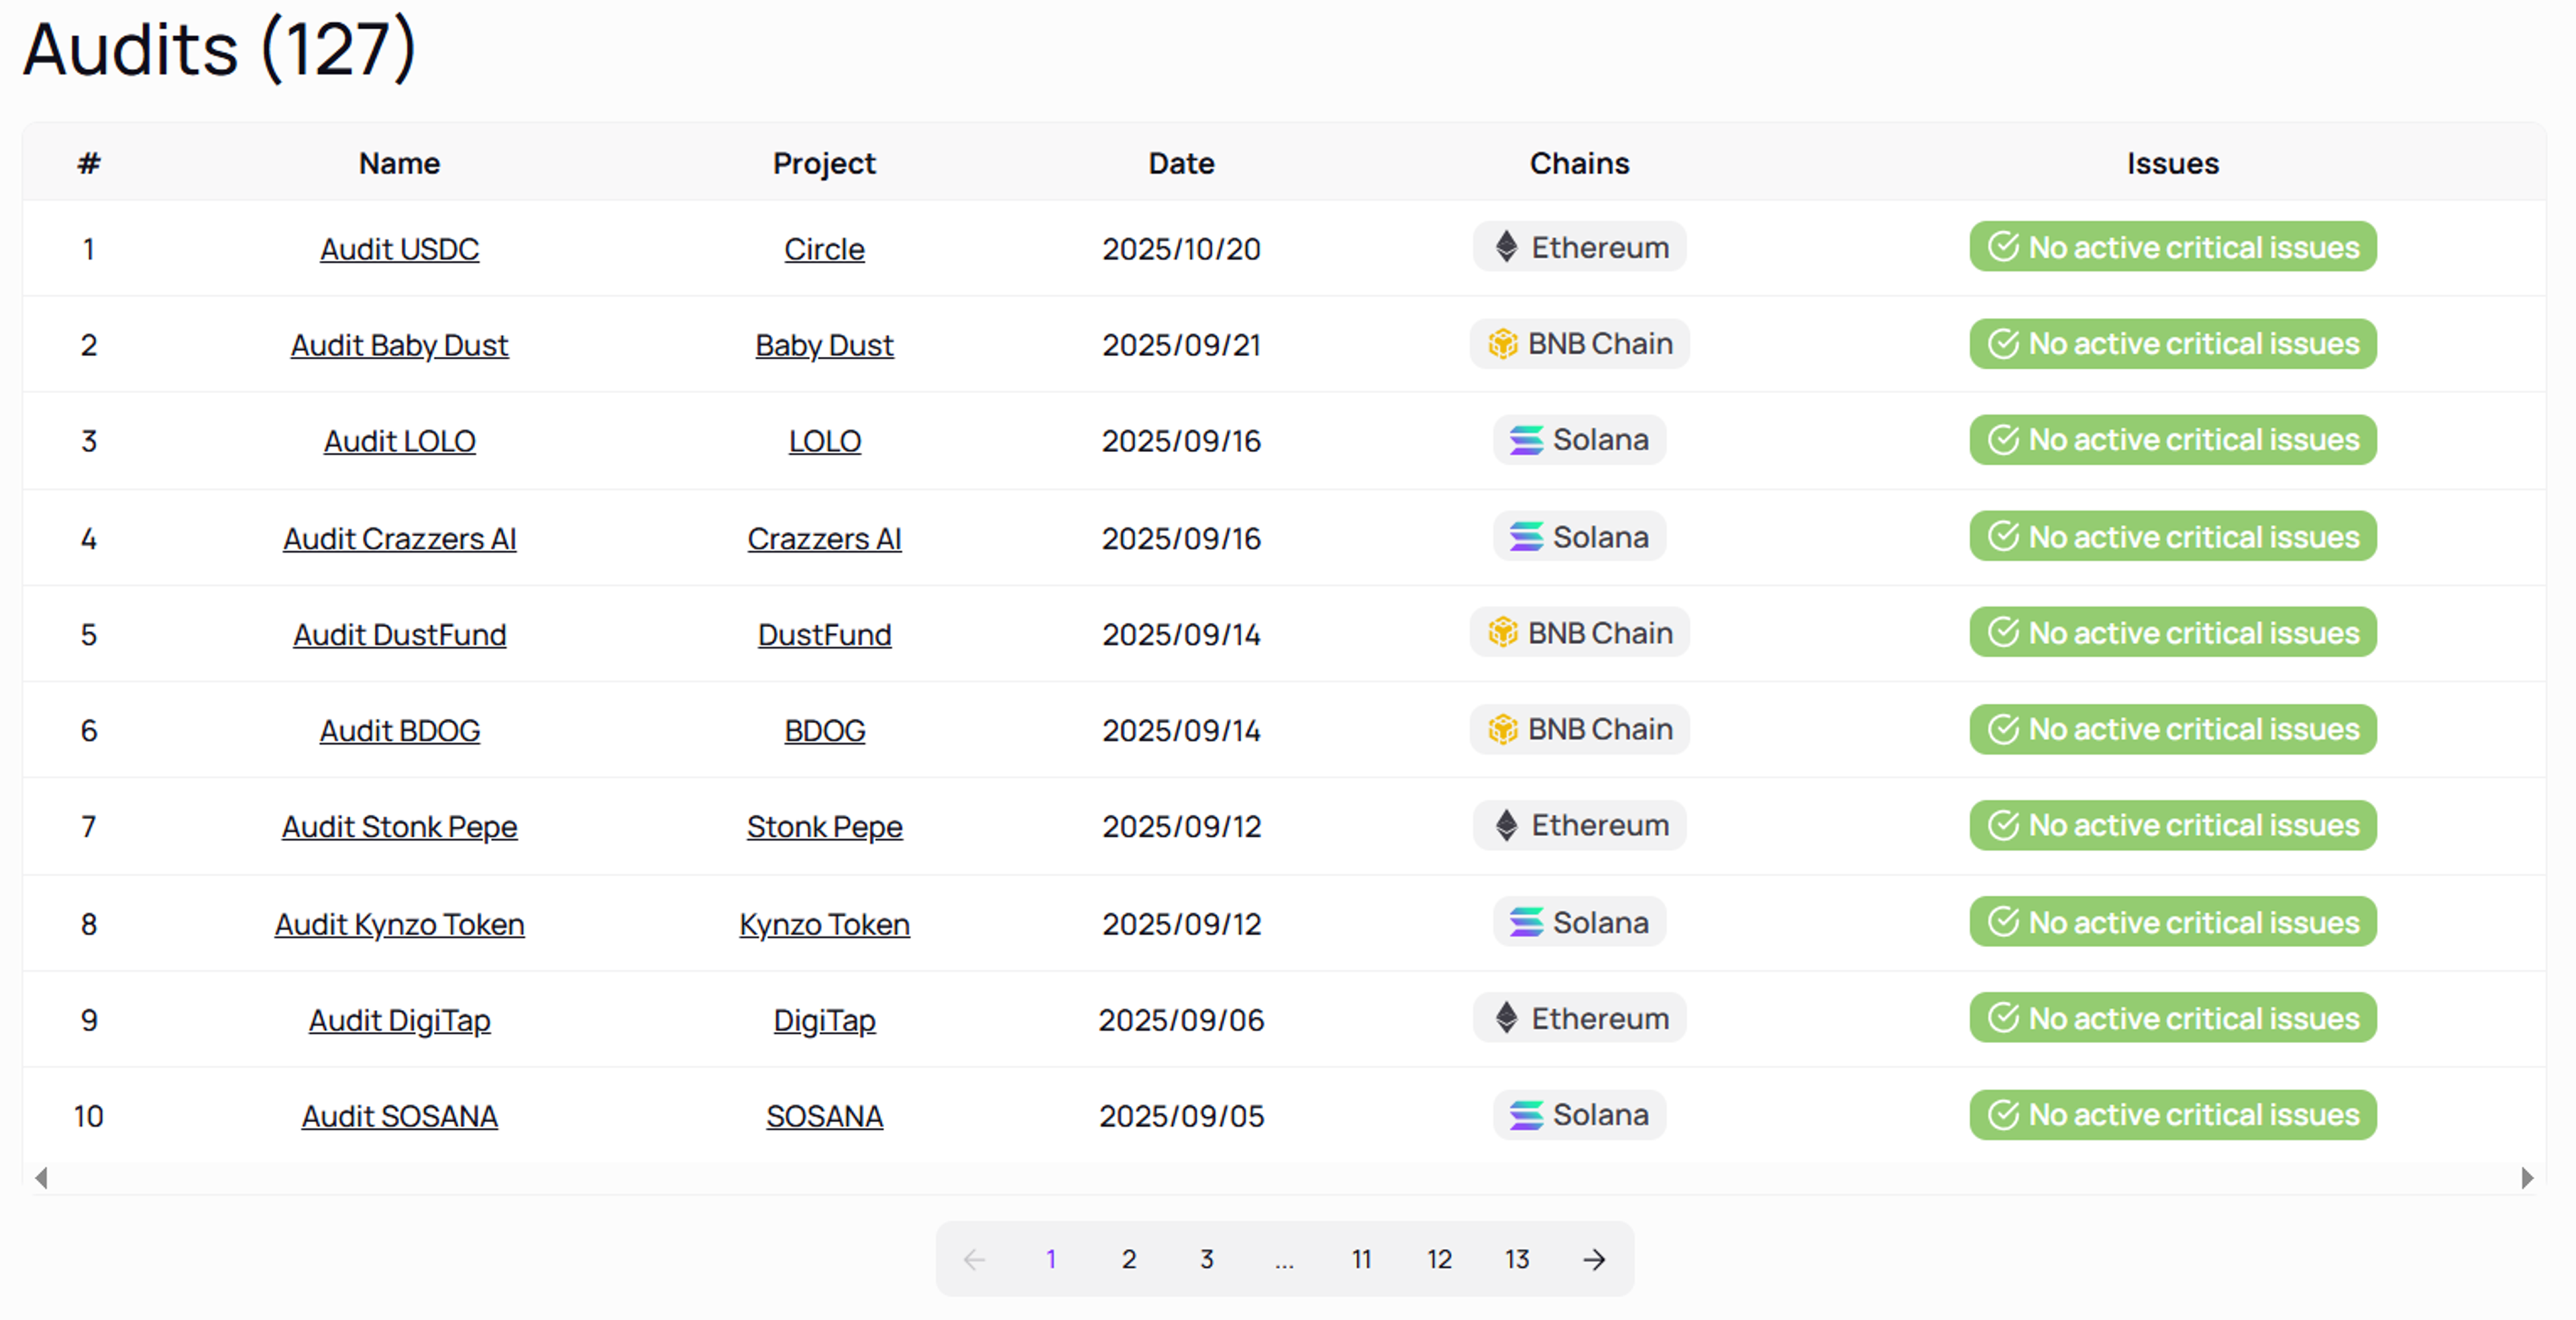Open the Audit Stonk Pepe link
The height and width of the screenshot is (1320, 2576).
(399, 827)
